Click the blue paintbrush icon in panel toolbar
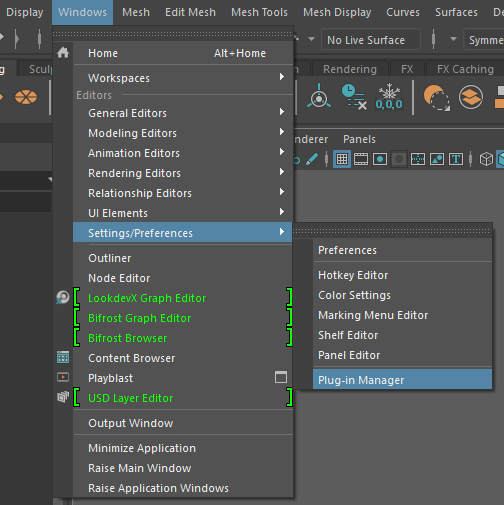 tap(312, 159)
